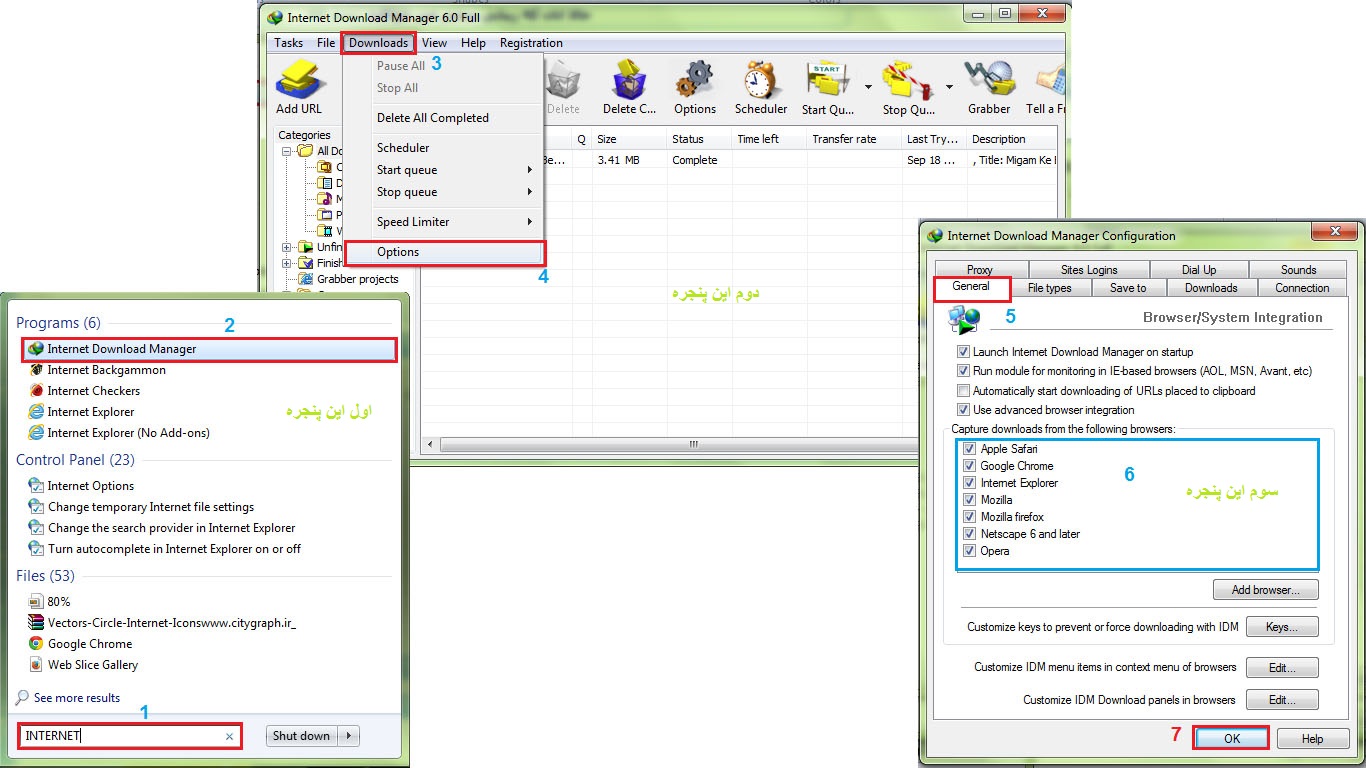Open Start Queue dropdown arrow in toolbar
Screen dimensions: 1366x768
coord(868,87)
